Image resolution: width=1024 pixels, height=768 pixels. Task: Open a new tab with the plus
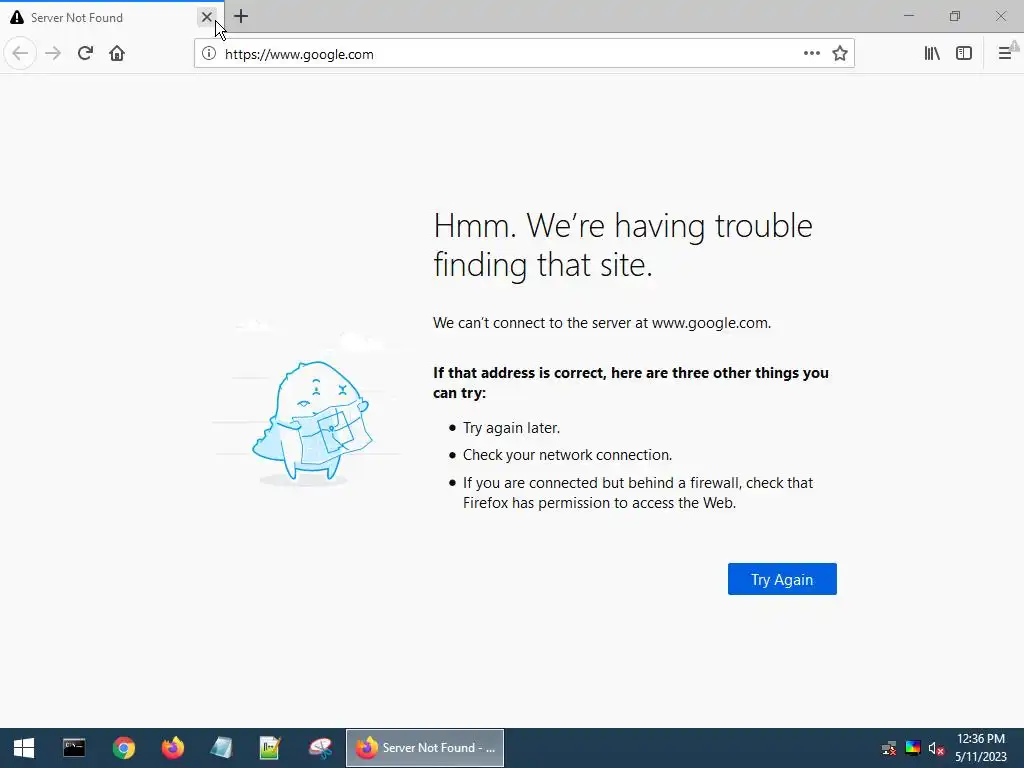point(241,17)
